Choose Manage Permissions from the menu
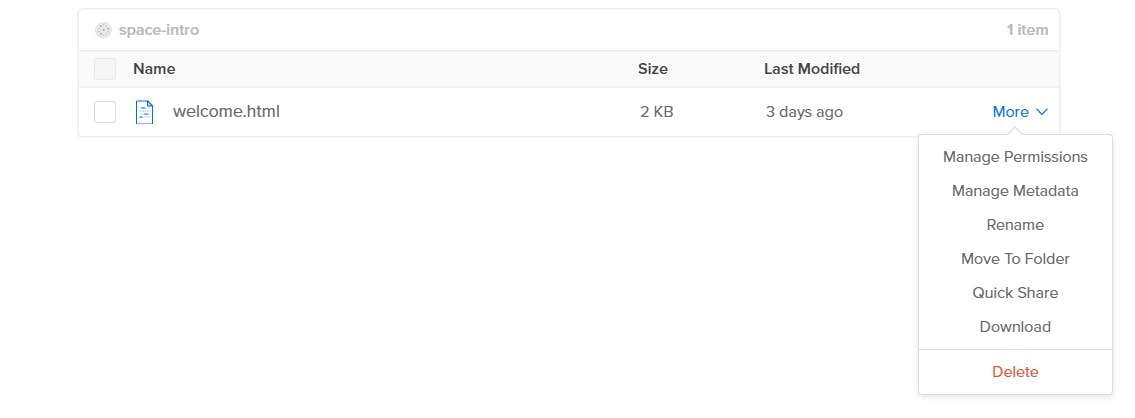 coord(1015,156)
